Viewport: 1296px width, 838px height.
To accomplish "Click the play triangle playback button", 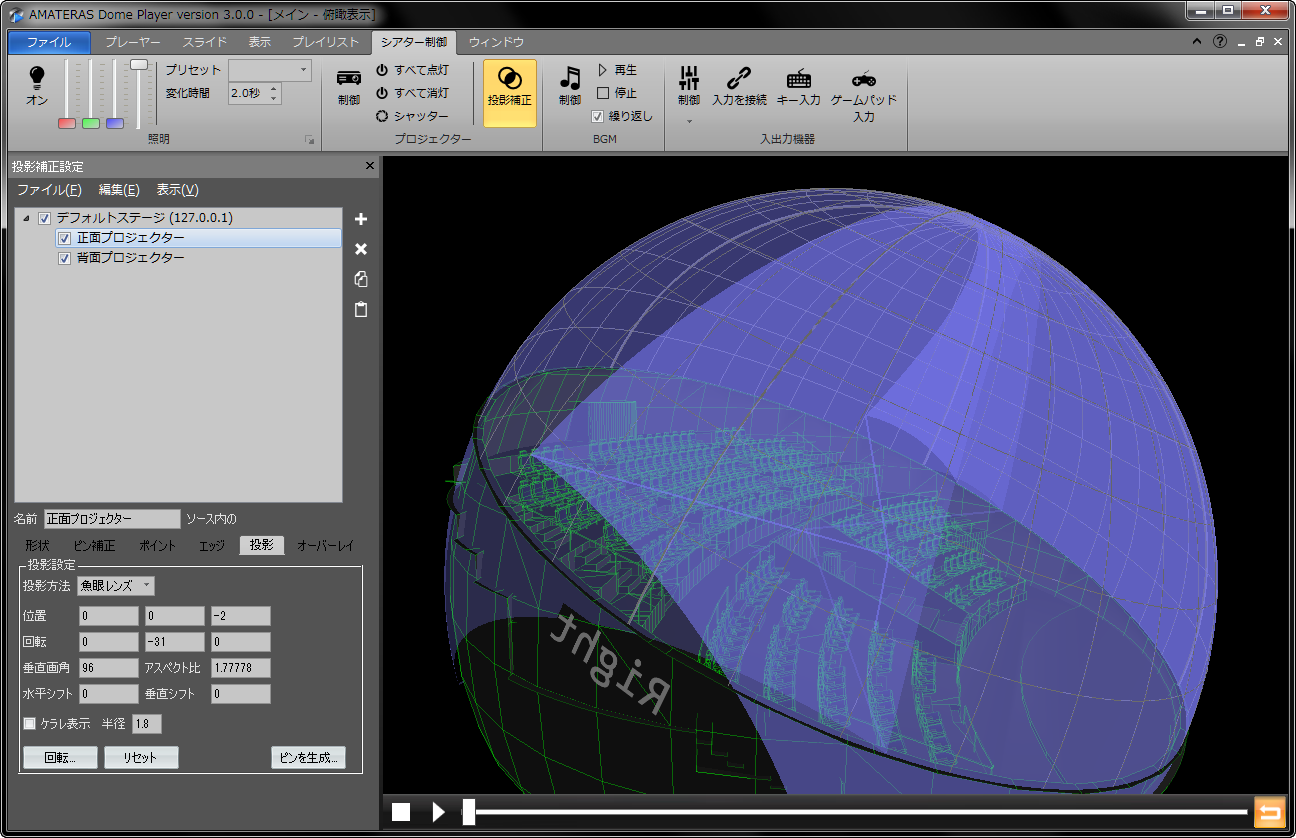I will [x=438, y=812].
